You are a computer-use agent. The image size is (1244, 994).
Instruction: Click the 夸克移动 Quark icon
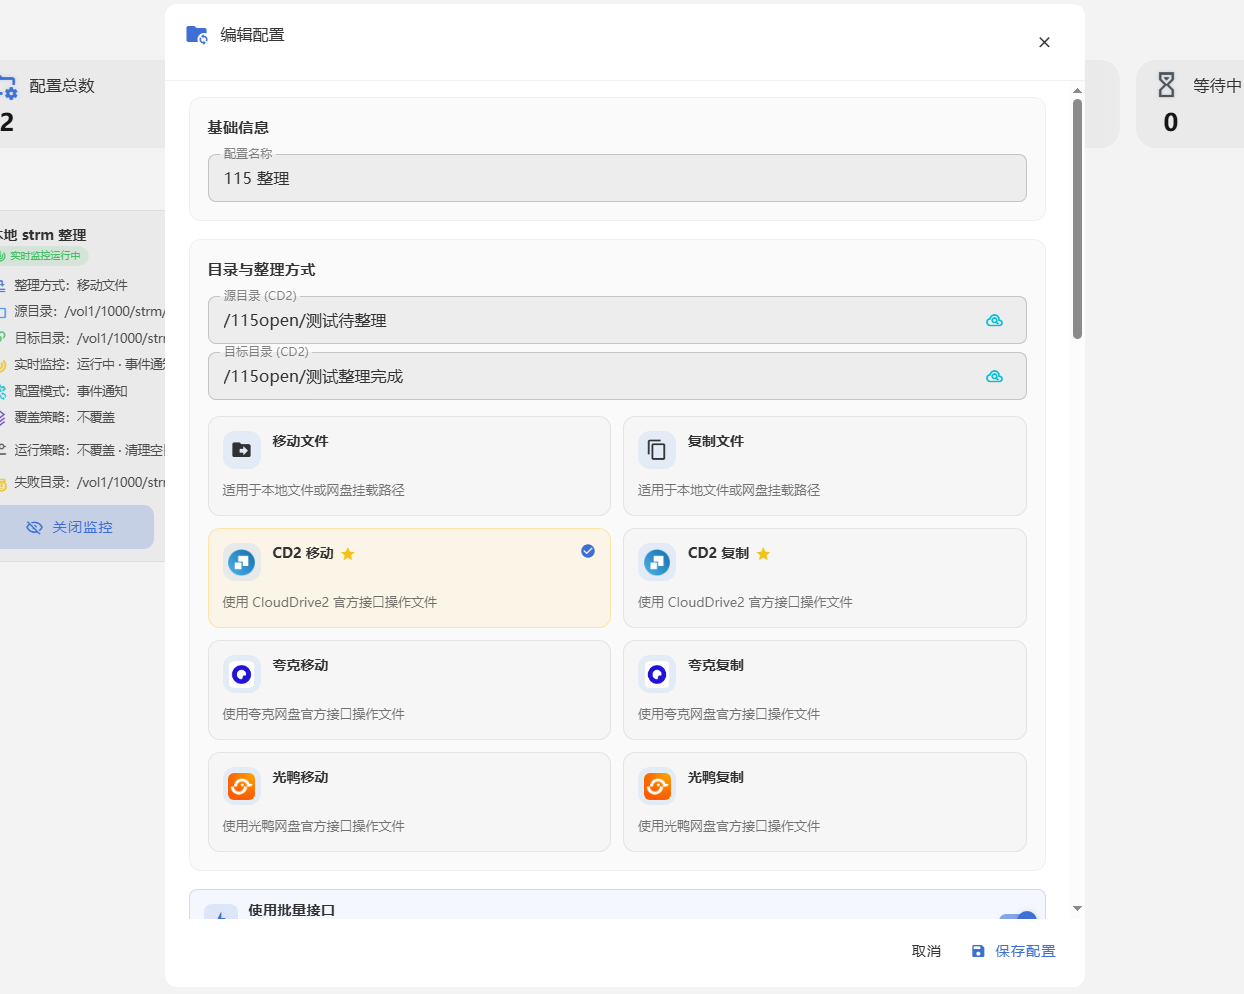242,674
